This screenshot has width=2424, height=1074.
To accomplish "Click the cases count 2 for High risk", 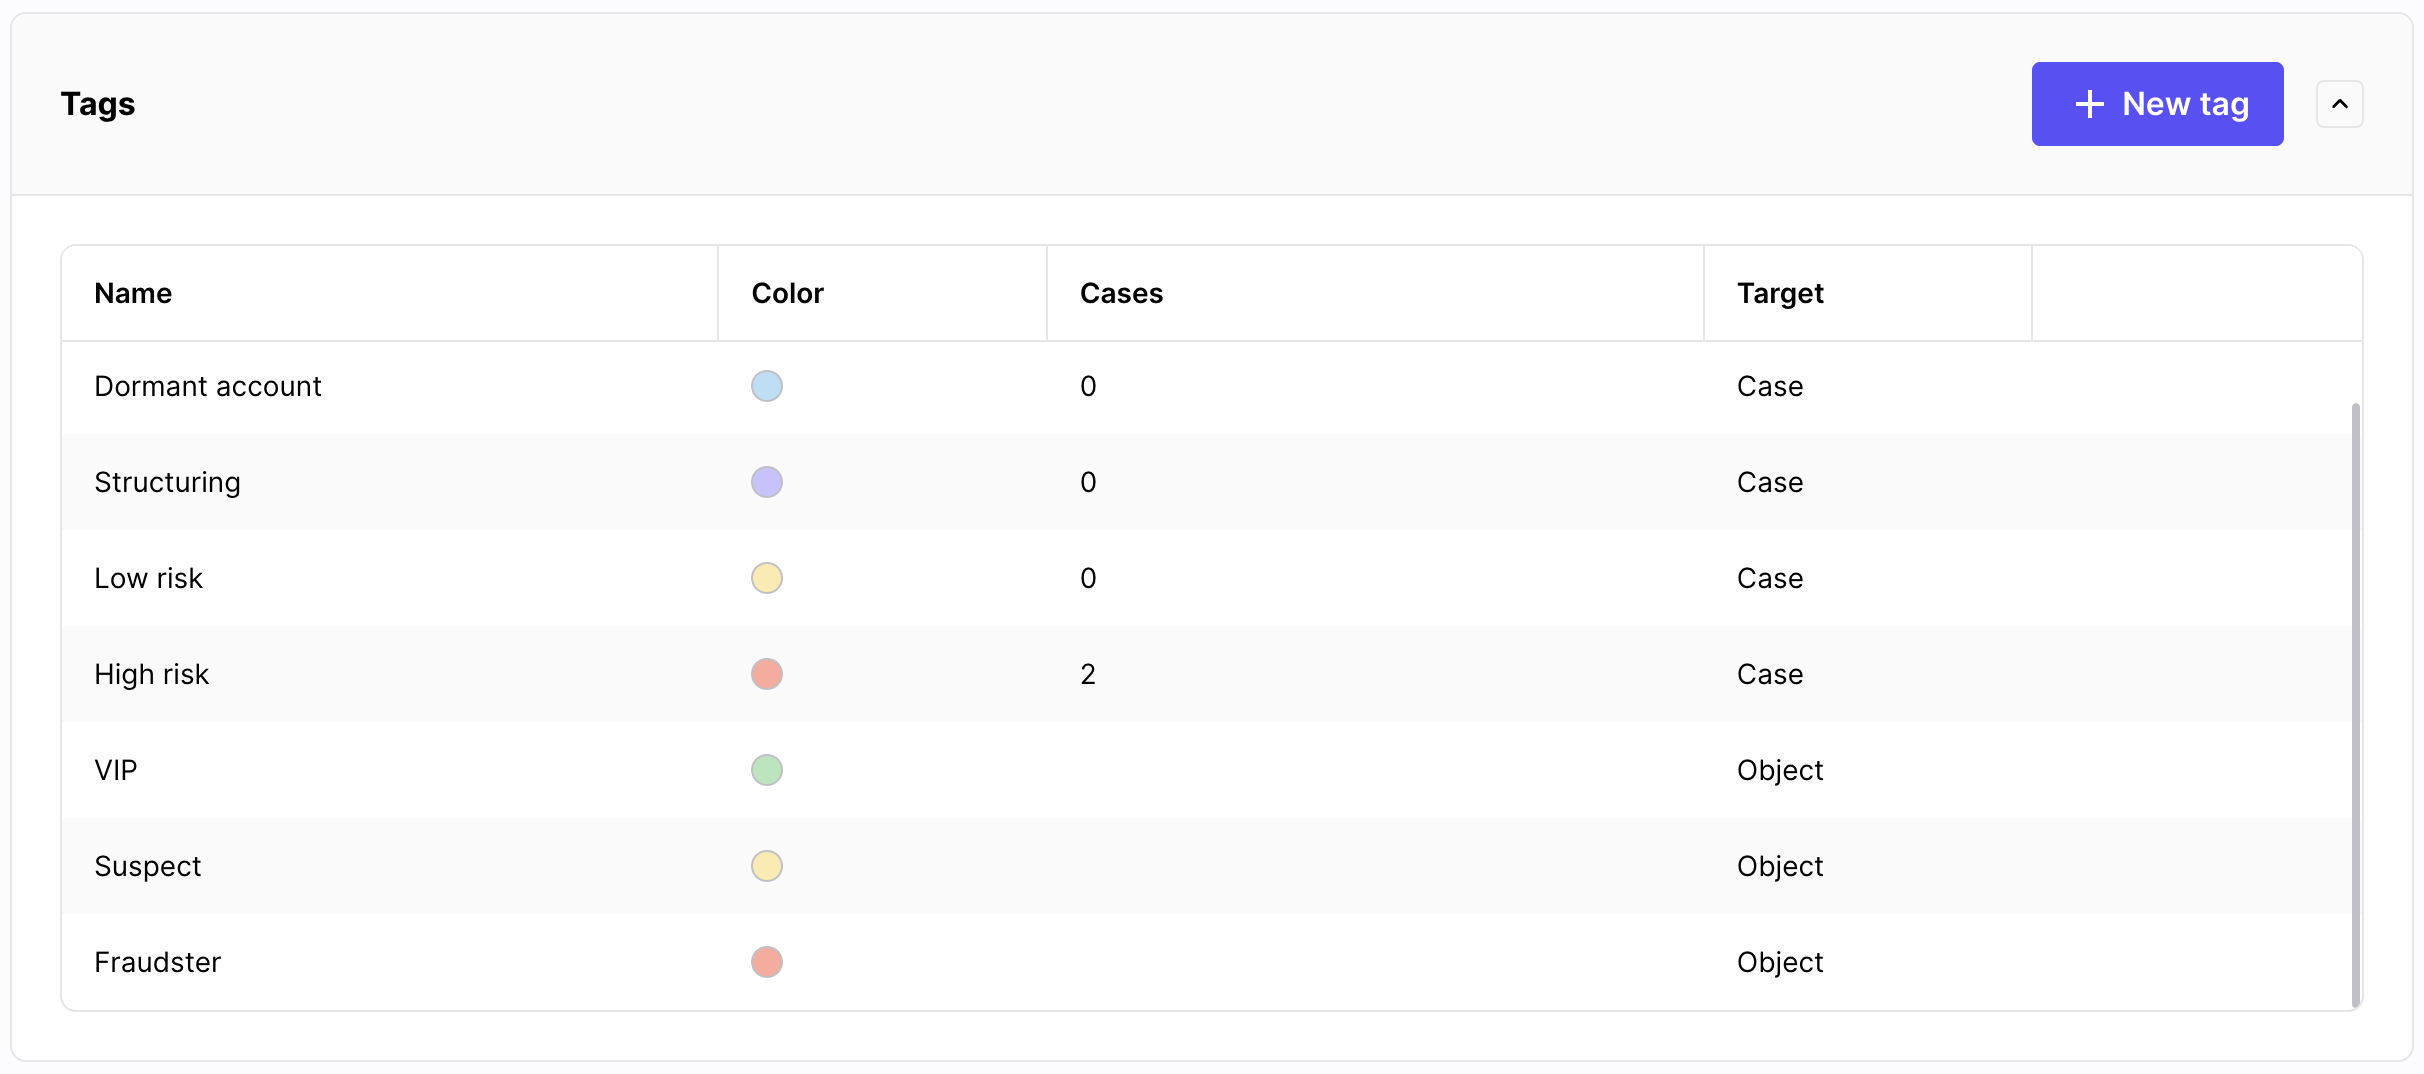I will click(1088, 674).
